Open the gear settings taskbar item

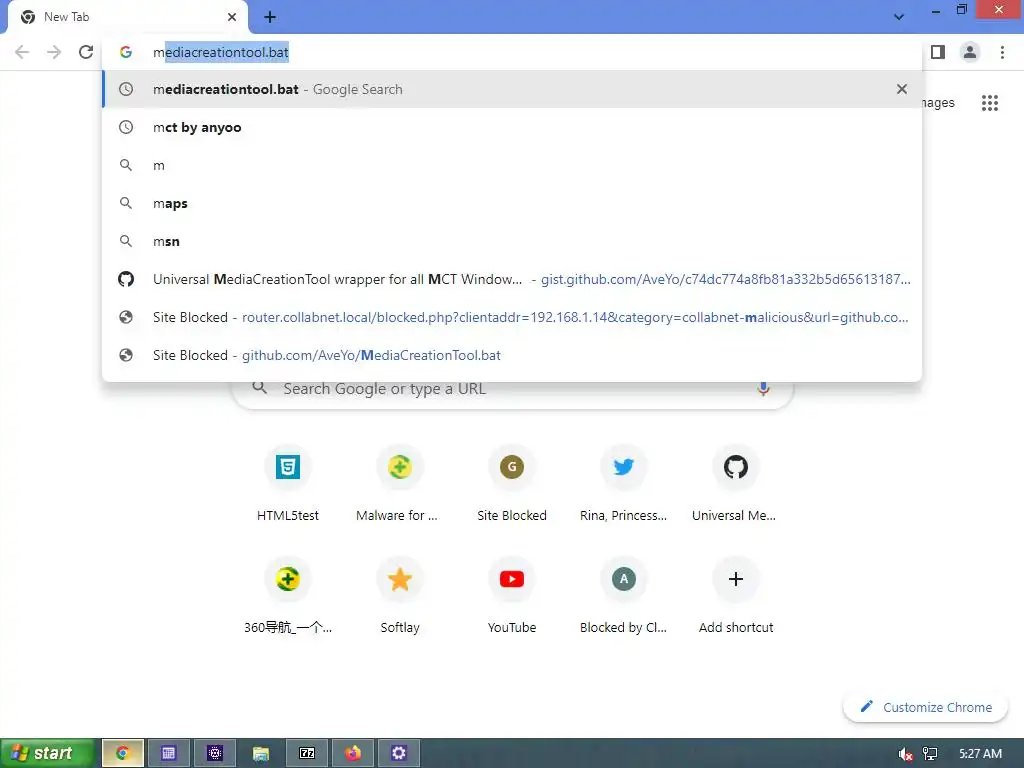pyautogui.click(x=398, y=753)
